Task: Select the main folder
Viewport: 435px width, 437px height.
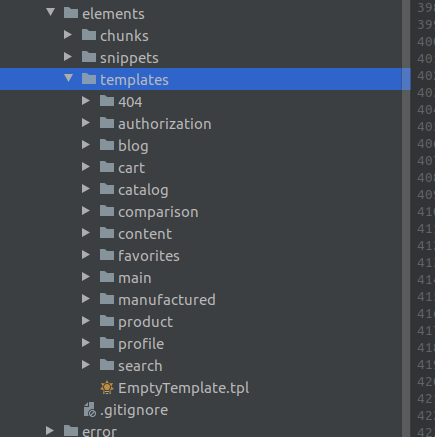Action: [x=135, y=278]
